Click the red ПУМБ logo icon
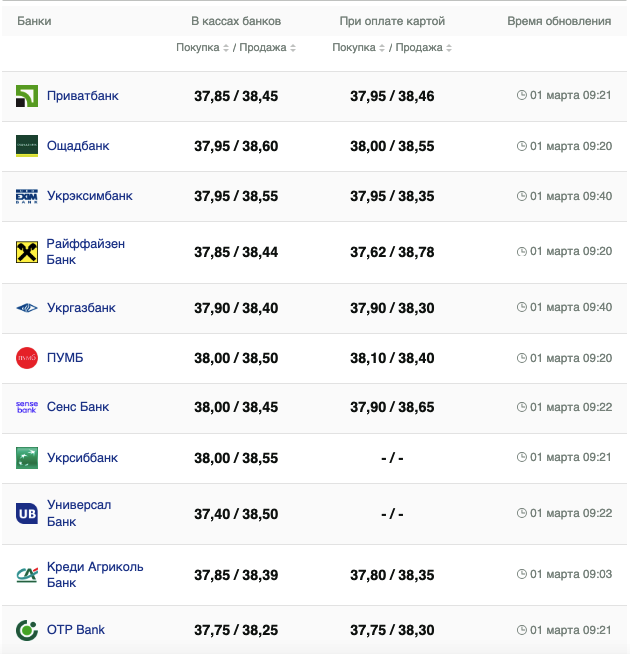This screenshot has width=630, height=654. coord(27,358)
